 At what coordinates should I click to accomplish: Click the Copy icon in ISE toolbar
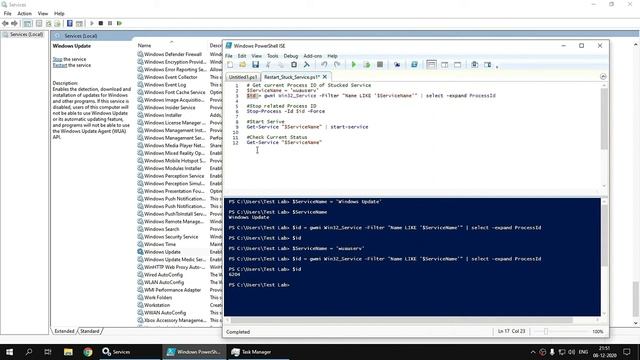281,64
